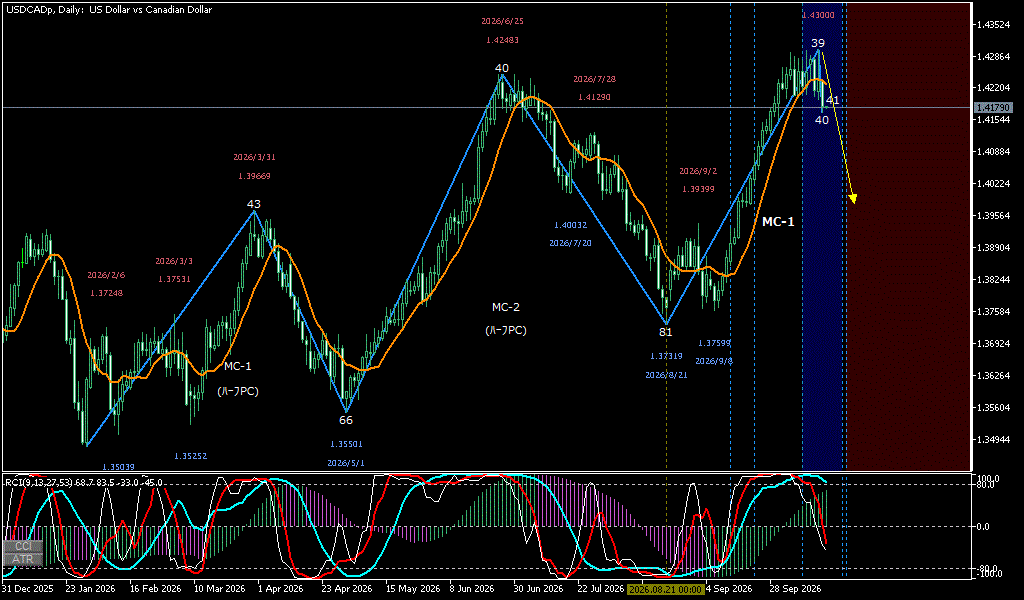This screenshot has height=600, width=1024.
Task: Click the 66 bar-count label
Action: click(x=345, y=420)
